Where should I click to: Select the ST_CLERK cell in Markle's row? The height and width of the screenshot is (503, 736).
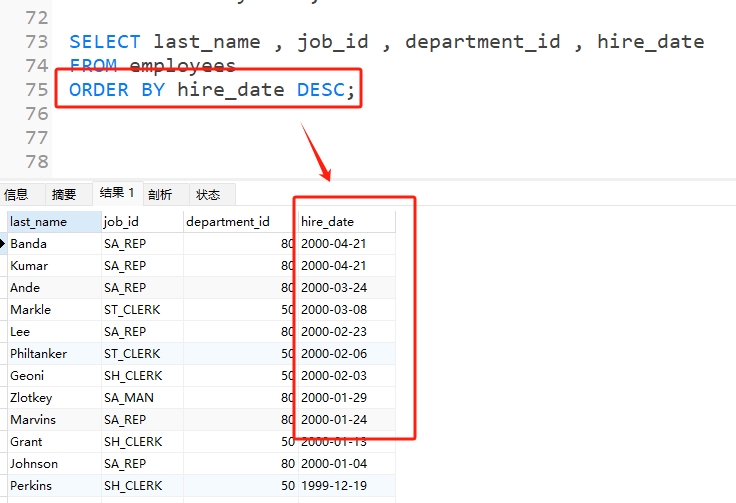142,309
